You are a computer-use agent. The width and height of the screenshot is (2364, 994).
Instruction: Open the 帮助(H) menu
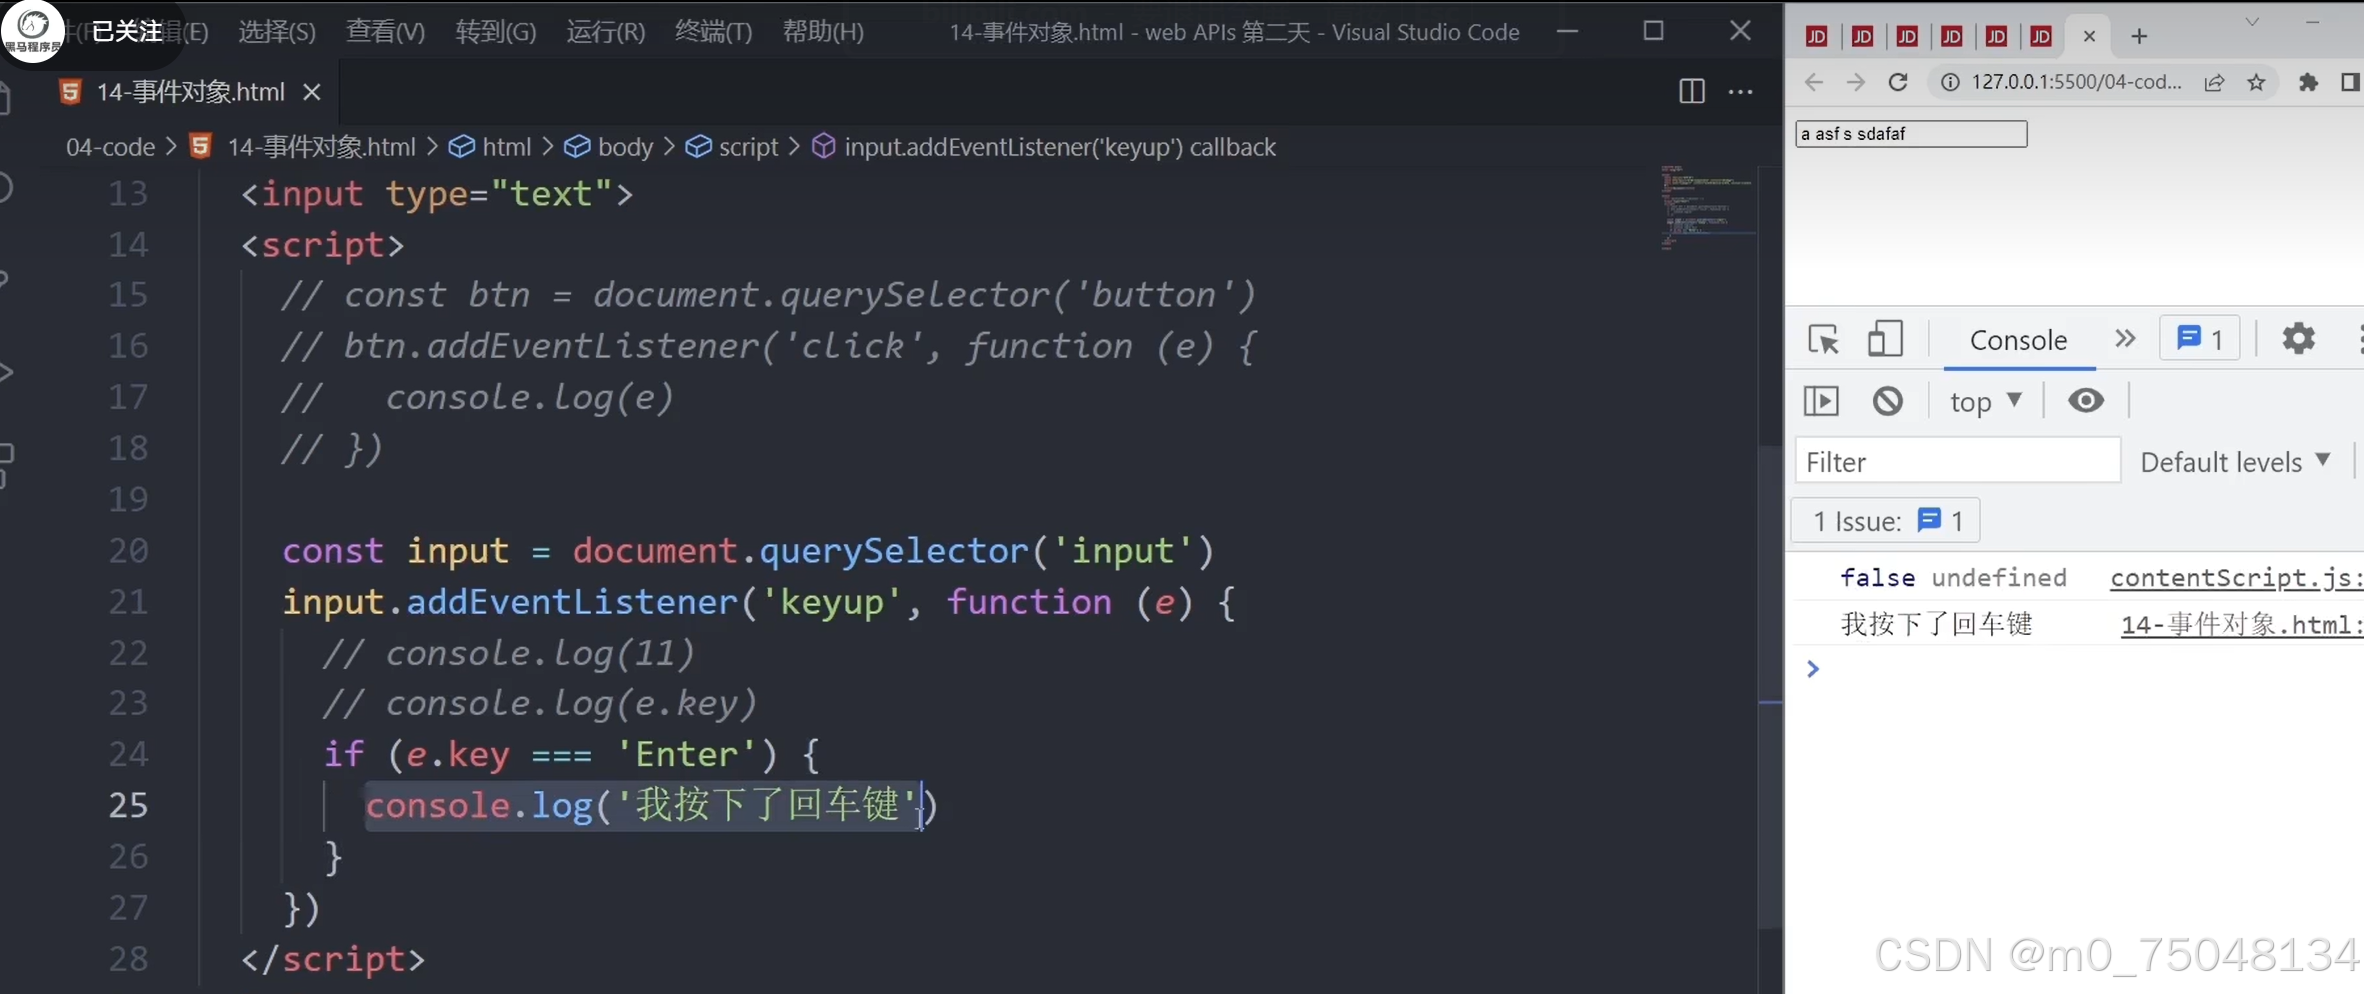pos(822,32)
